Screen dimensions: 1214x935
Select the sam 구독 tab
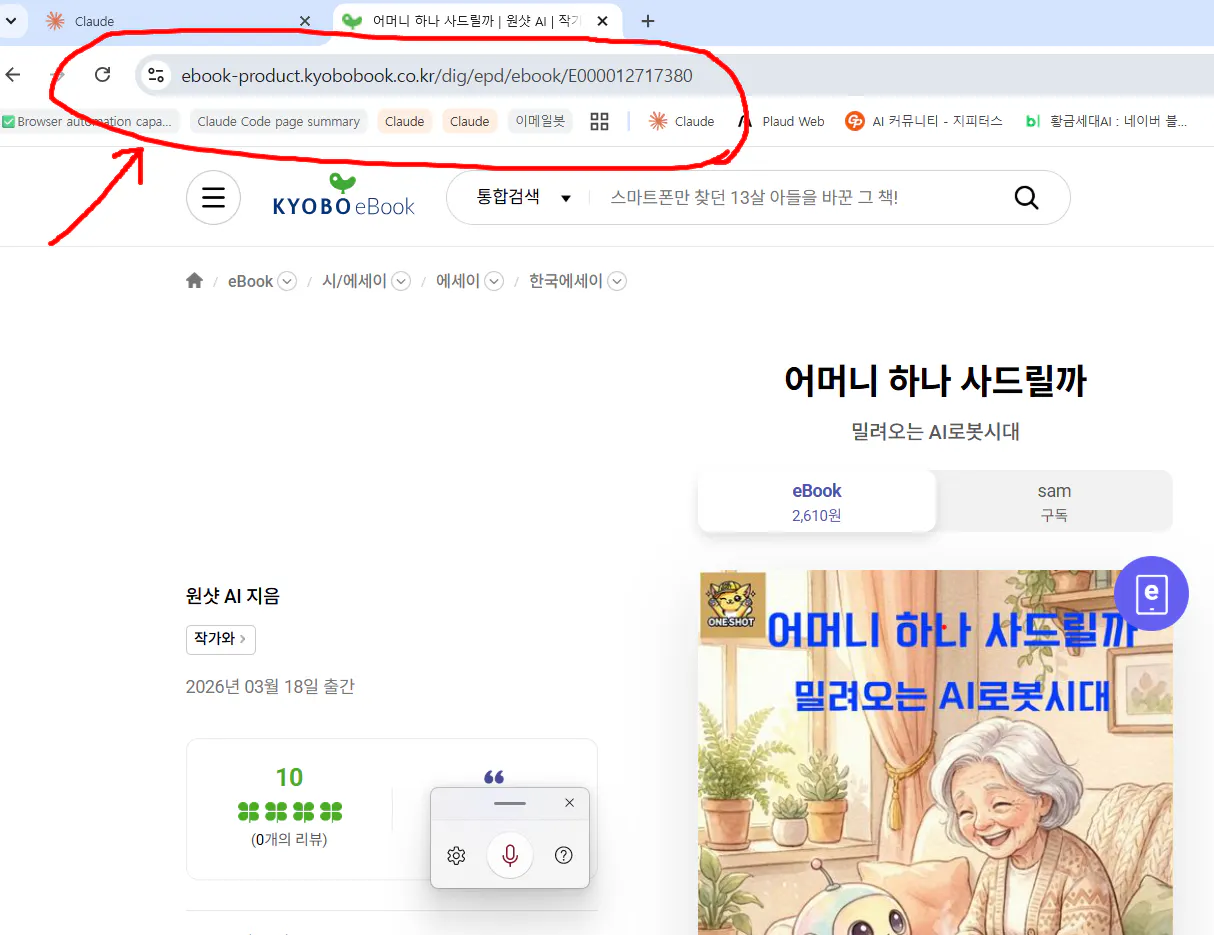pos(1054,502)
